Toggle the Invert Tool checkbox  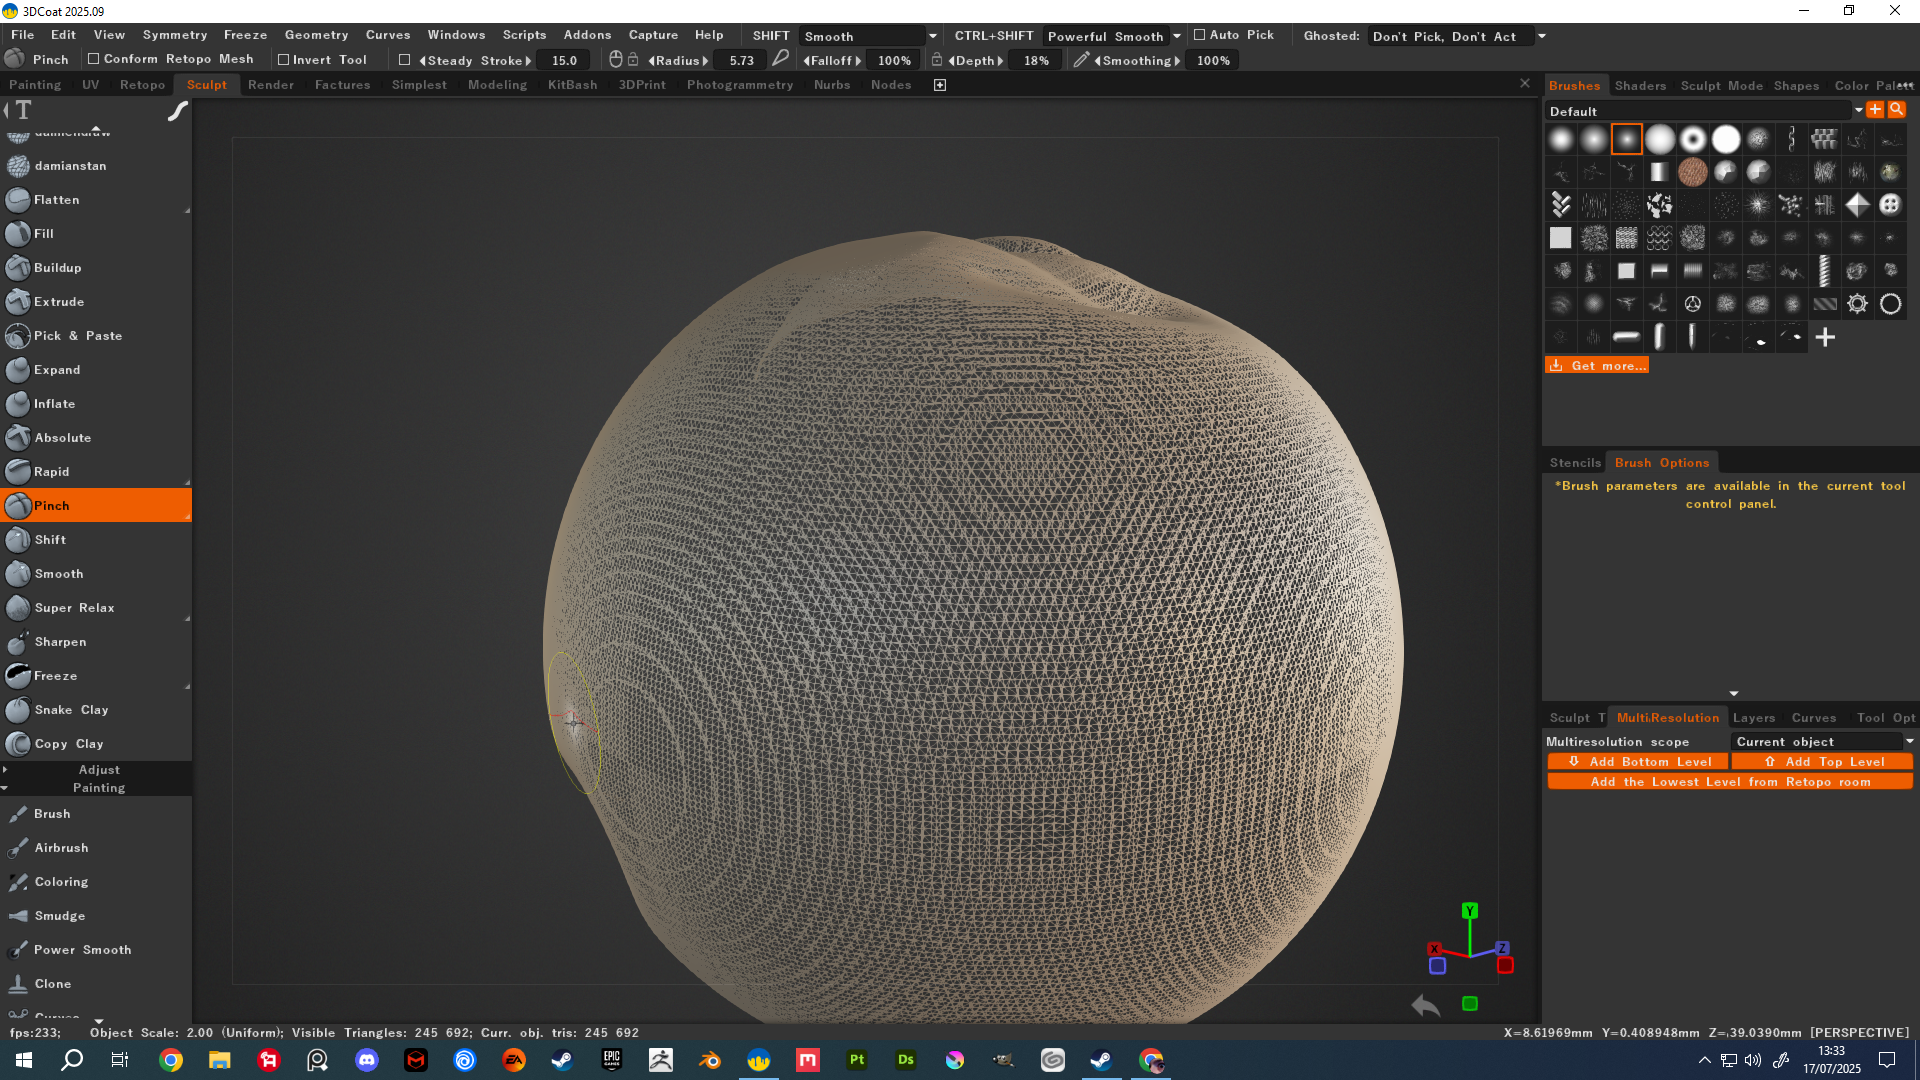point(283,60)
